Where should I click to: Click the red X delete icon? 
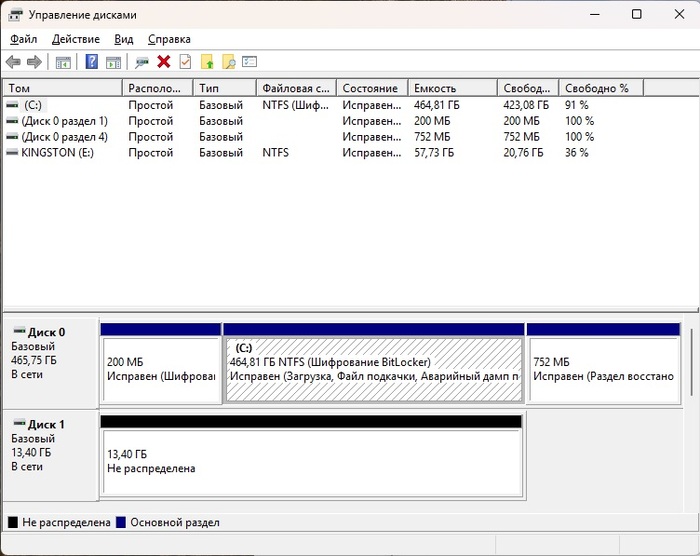tap(164, 62)
